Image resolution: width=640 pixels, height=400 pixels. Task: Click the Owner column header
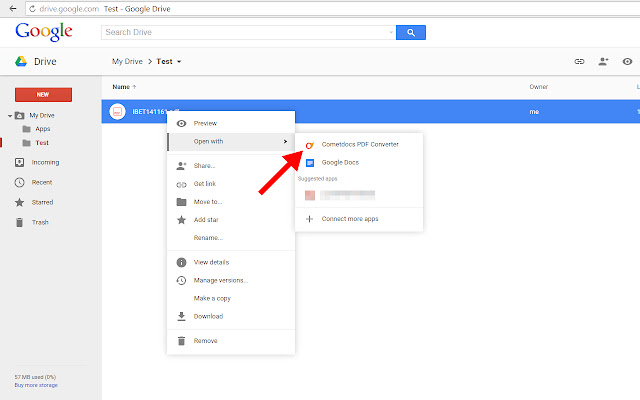[538, 87]
